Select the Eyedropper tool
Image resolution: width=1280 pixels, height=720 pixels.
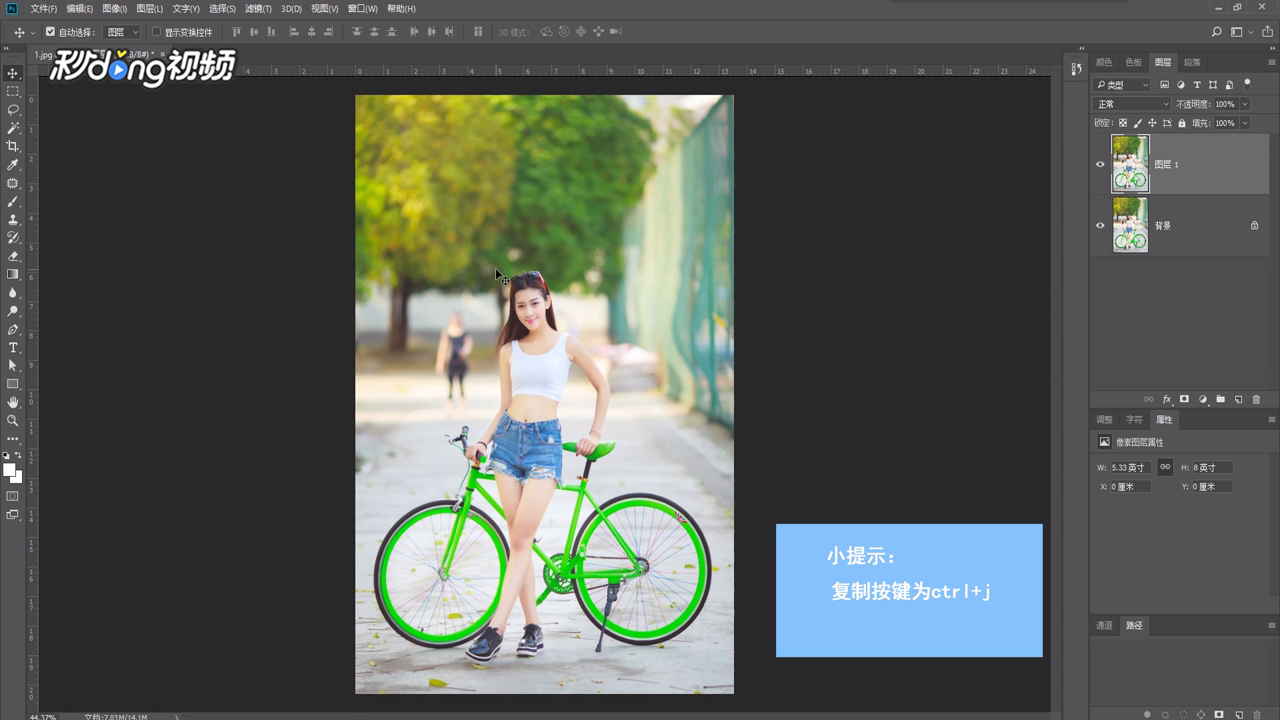(13, 165)
